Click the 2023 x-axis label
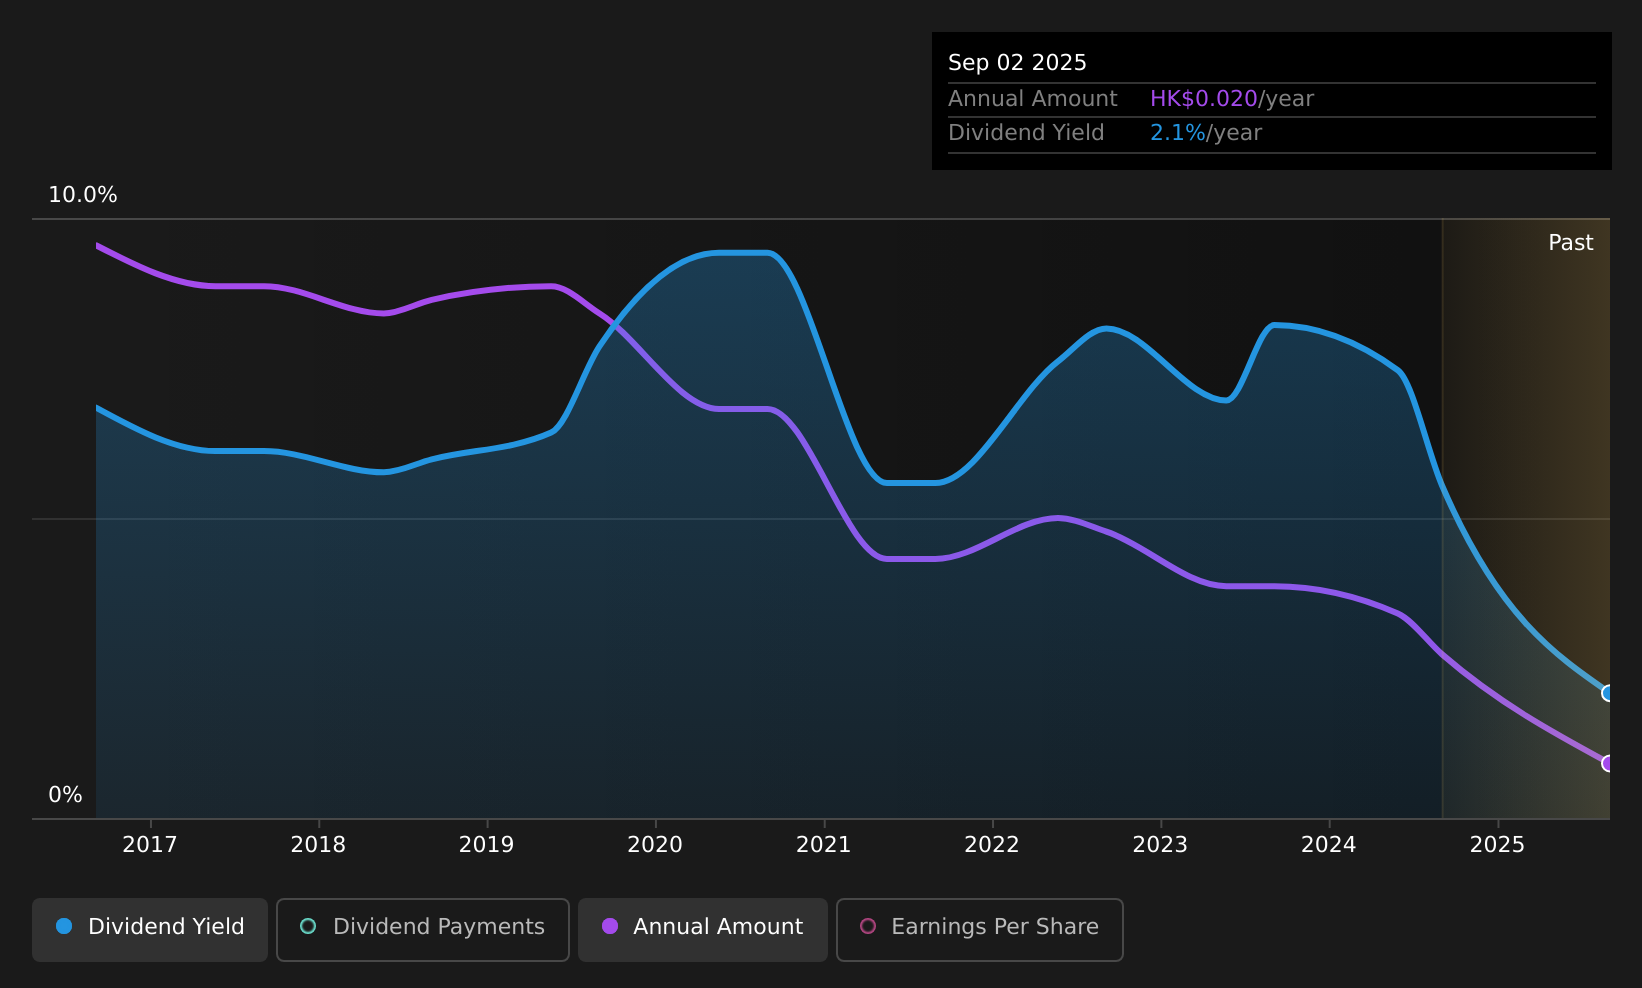 1160,845
